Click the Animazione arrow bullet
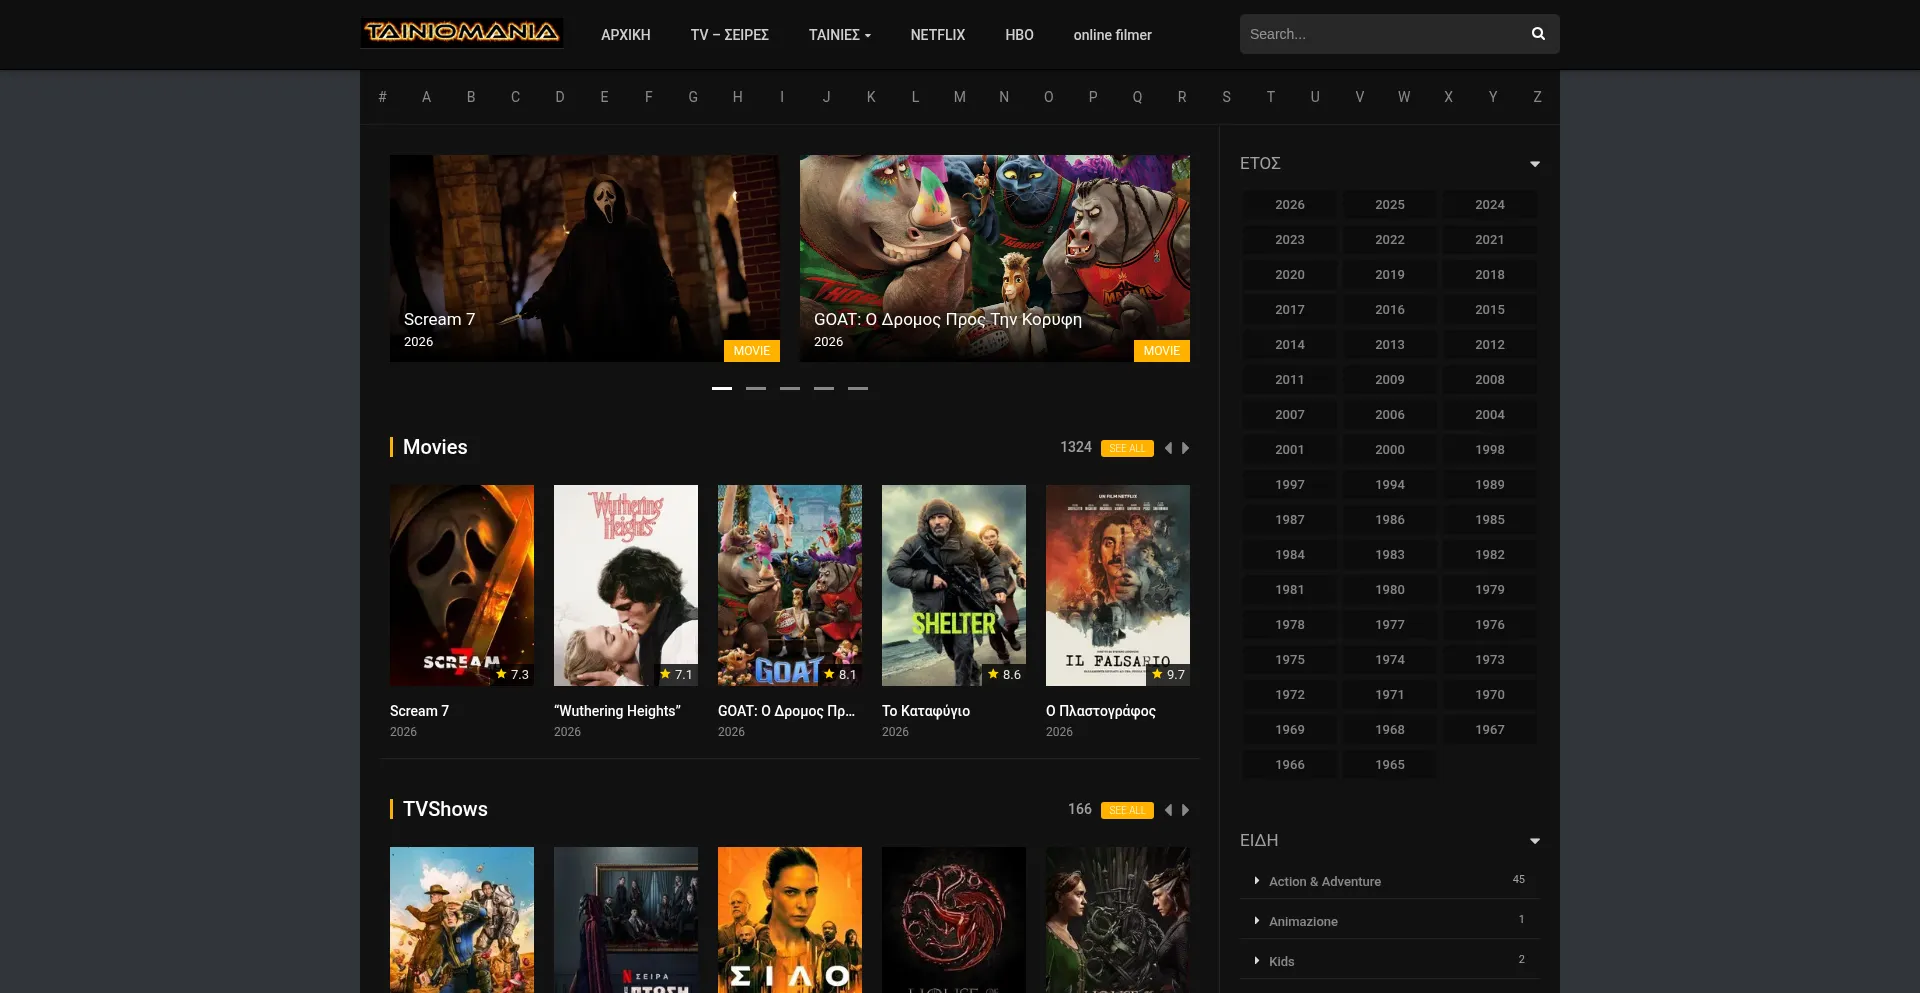Screen dimensions: 1920x993 (1257, 920)
